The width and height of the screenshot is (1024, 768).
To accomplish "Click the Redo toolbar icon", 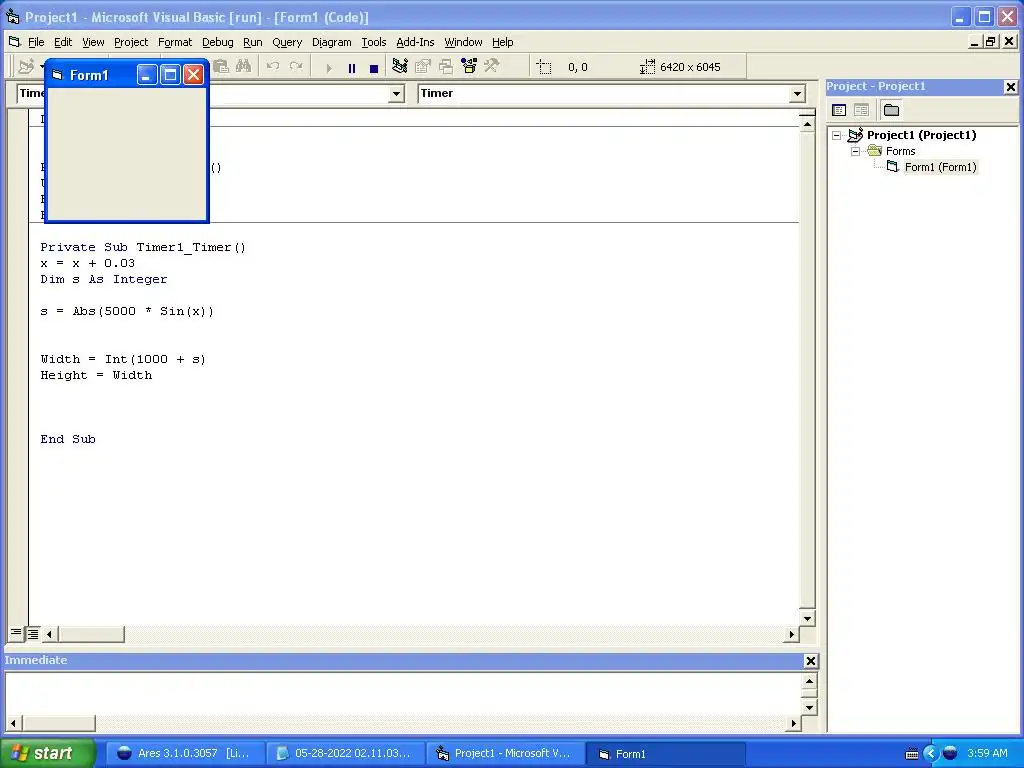I will [x=296, y=67].
